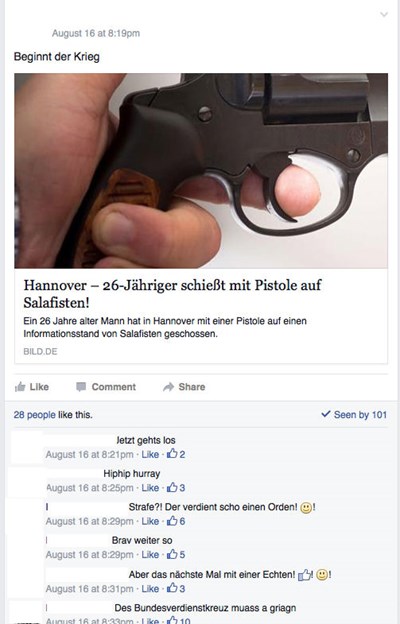This screenshot has height=624, width=400.
Task: Click the BILD.DE source link
Action: 40,351
